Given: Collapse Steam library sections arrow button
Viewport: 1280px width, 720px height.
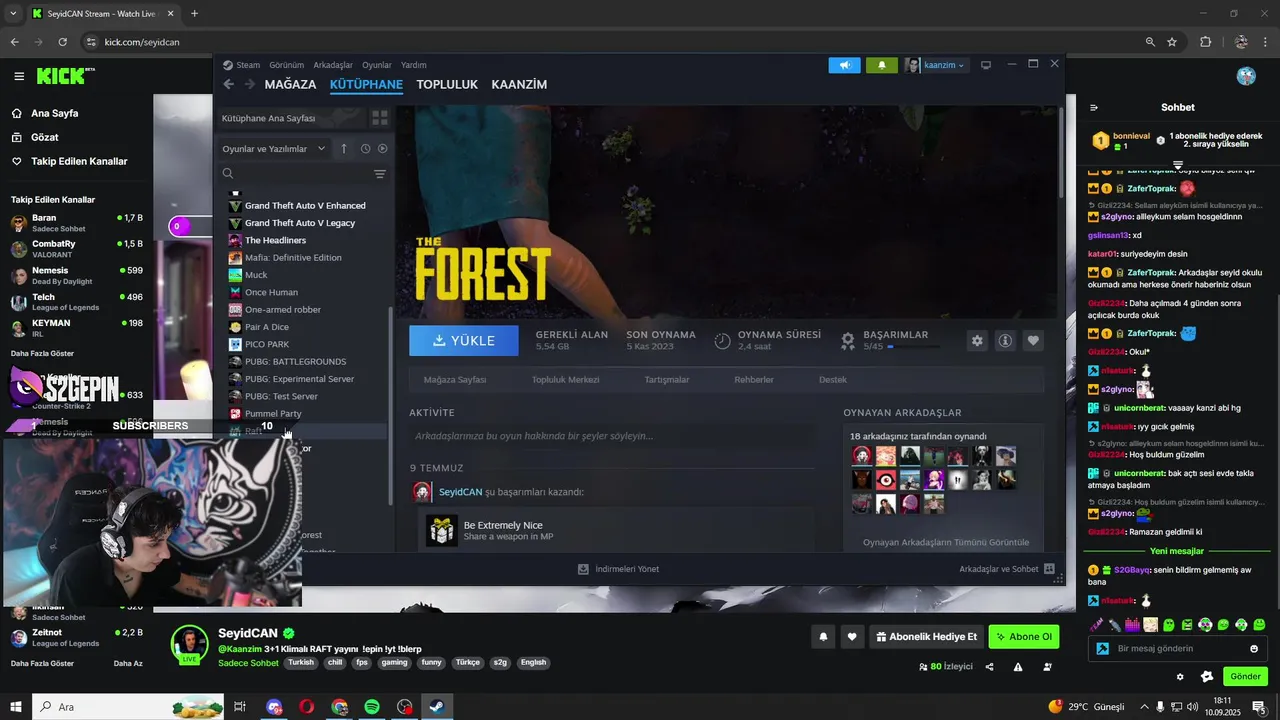Looking at the screenshot, I should coord(344,148).
